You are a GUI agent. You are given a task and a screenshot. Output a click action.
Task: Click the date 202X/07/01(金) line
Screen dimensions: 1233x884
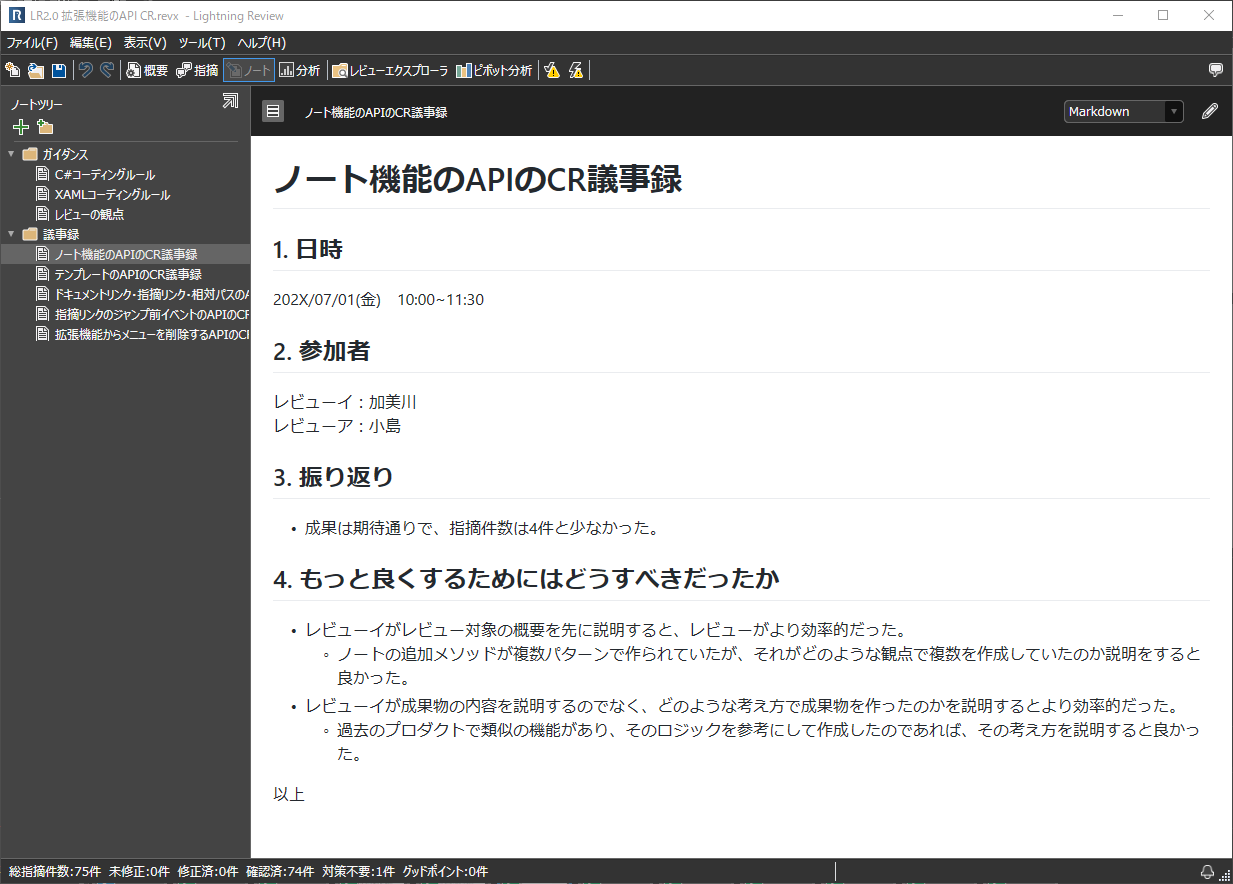[378, 299]
